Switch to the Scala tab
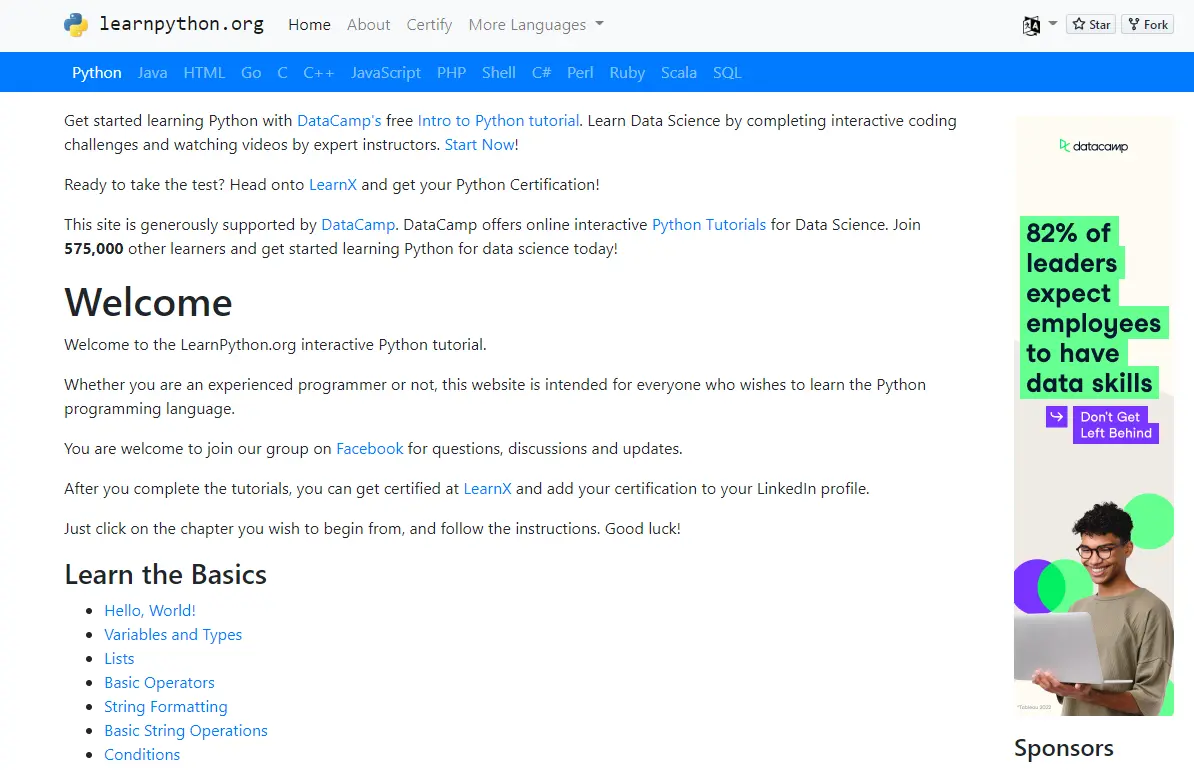 678,72
